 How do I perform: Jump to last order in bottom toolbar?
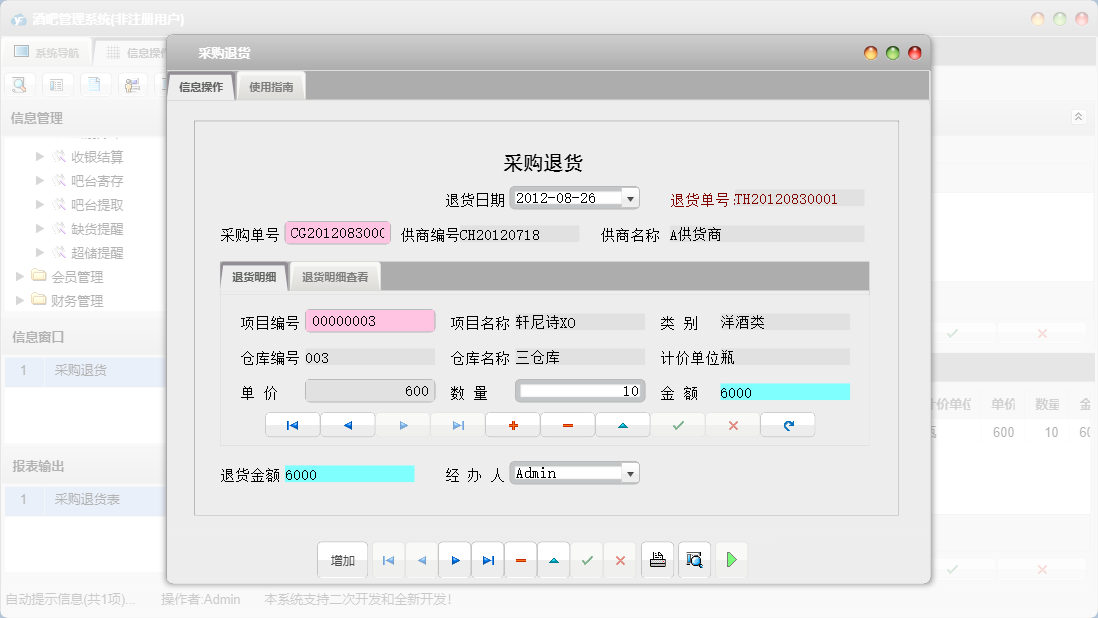click(488, 560)
